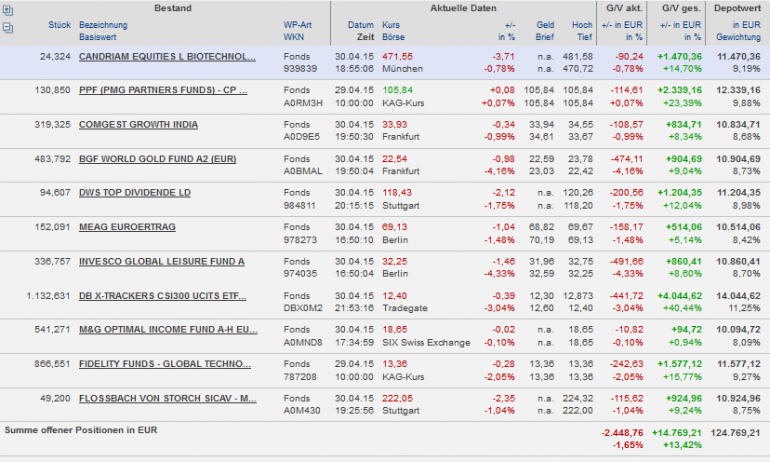This screenshot has height=462, width=770.
Task: Select WKN A0M430 cell
Action: pos(302,410)
